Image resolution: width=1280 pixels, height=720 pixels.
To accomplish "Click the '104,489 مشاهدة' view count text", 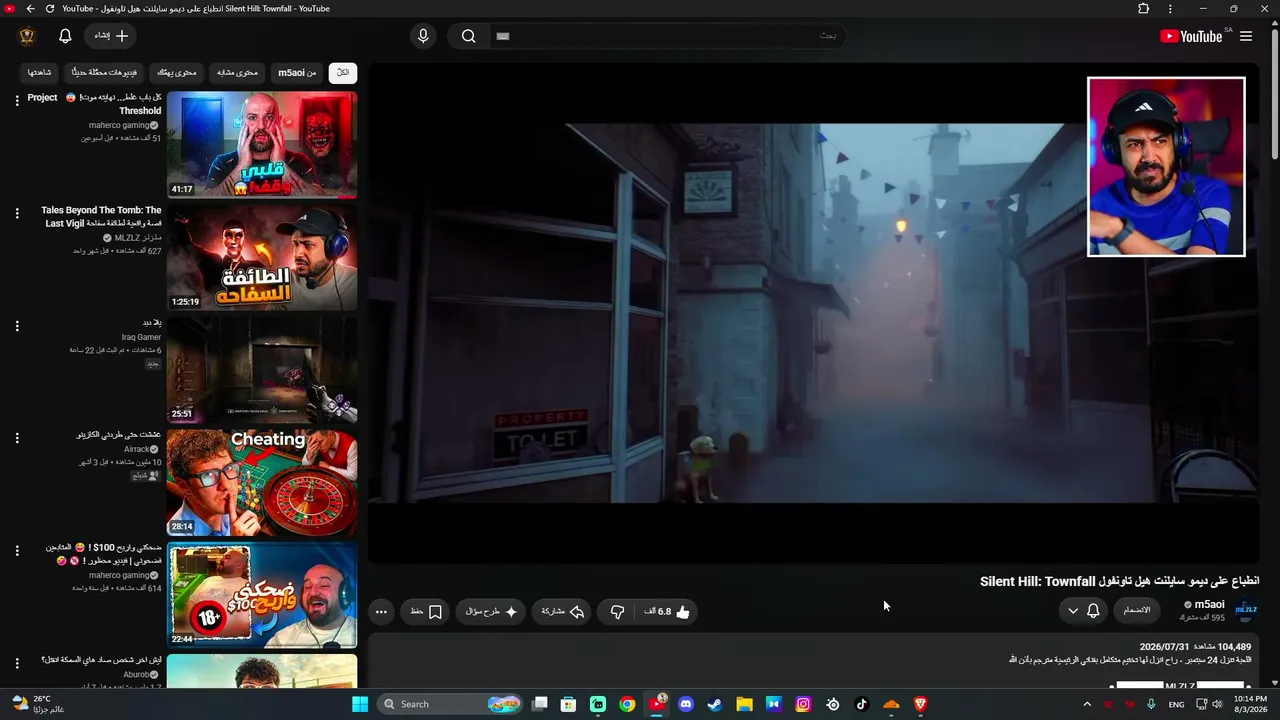I will click(1222, 647).
